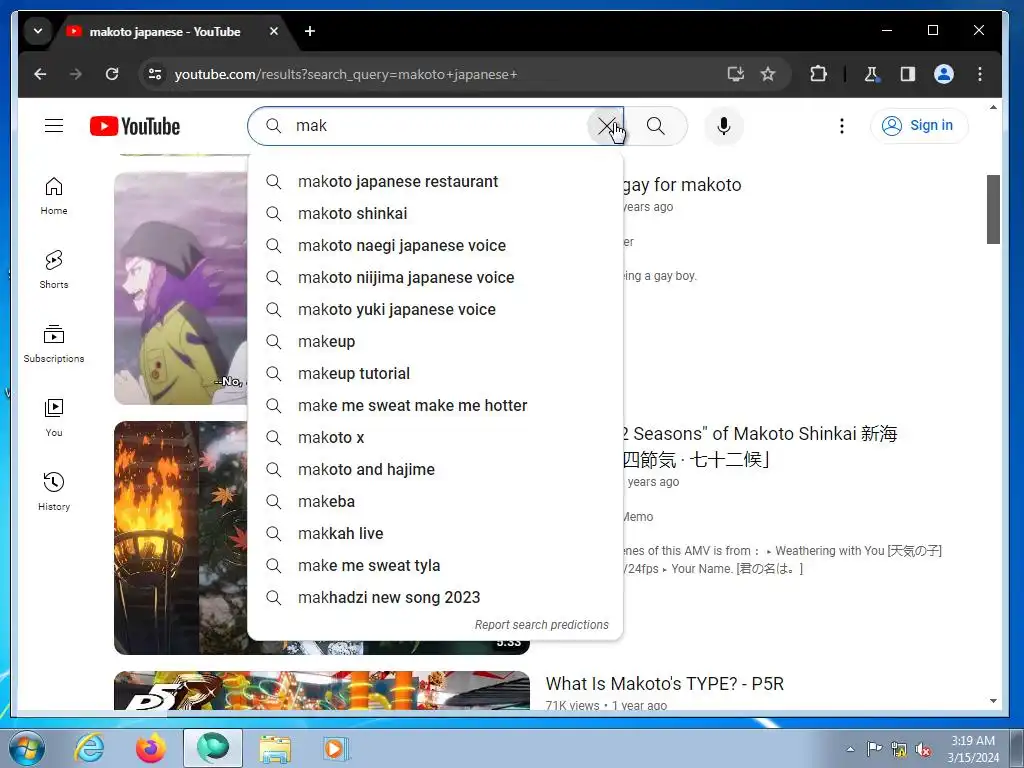The width and height of the screenshot is (1024, 768).
Task: Open the anime character video thumbnail
Action: (x=181, y=288)
